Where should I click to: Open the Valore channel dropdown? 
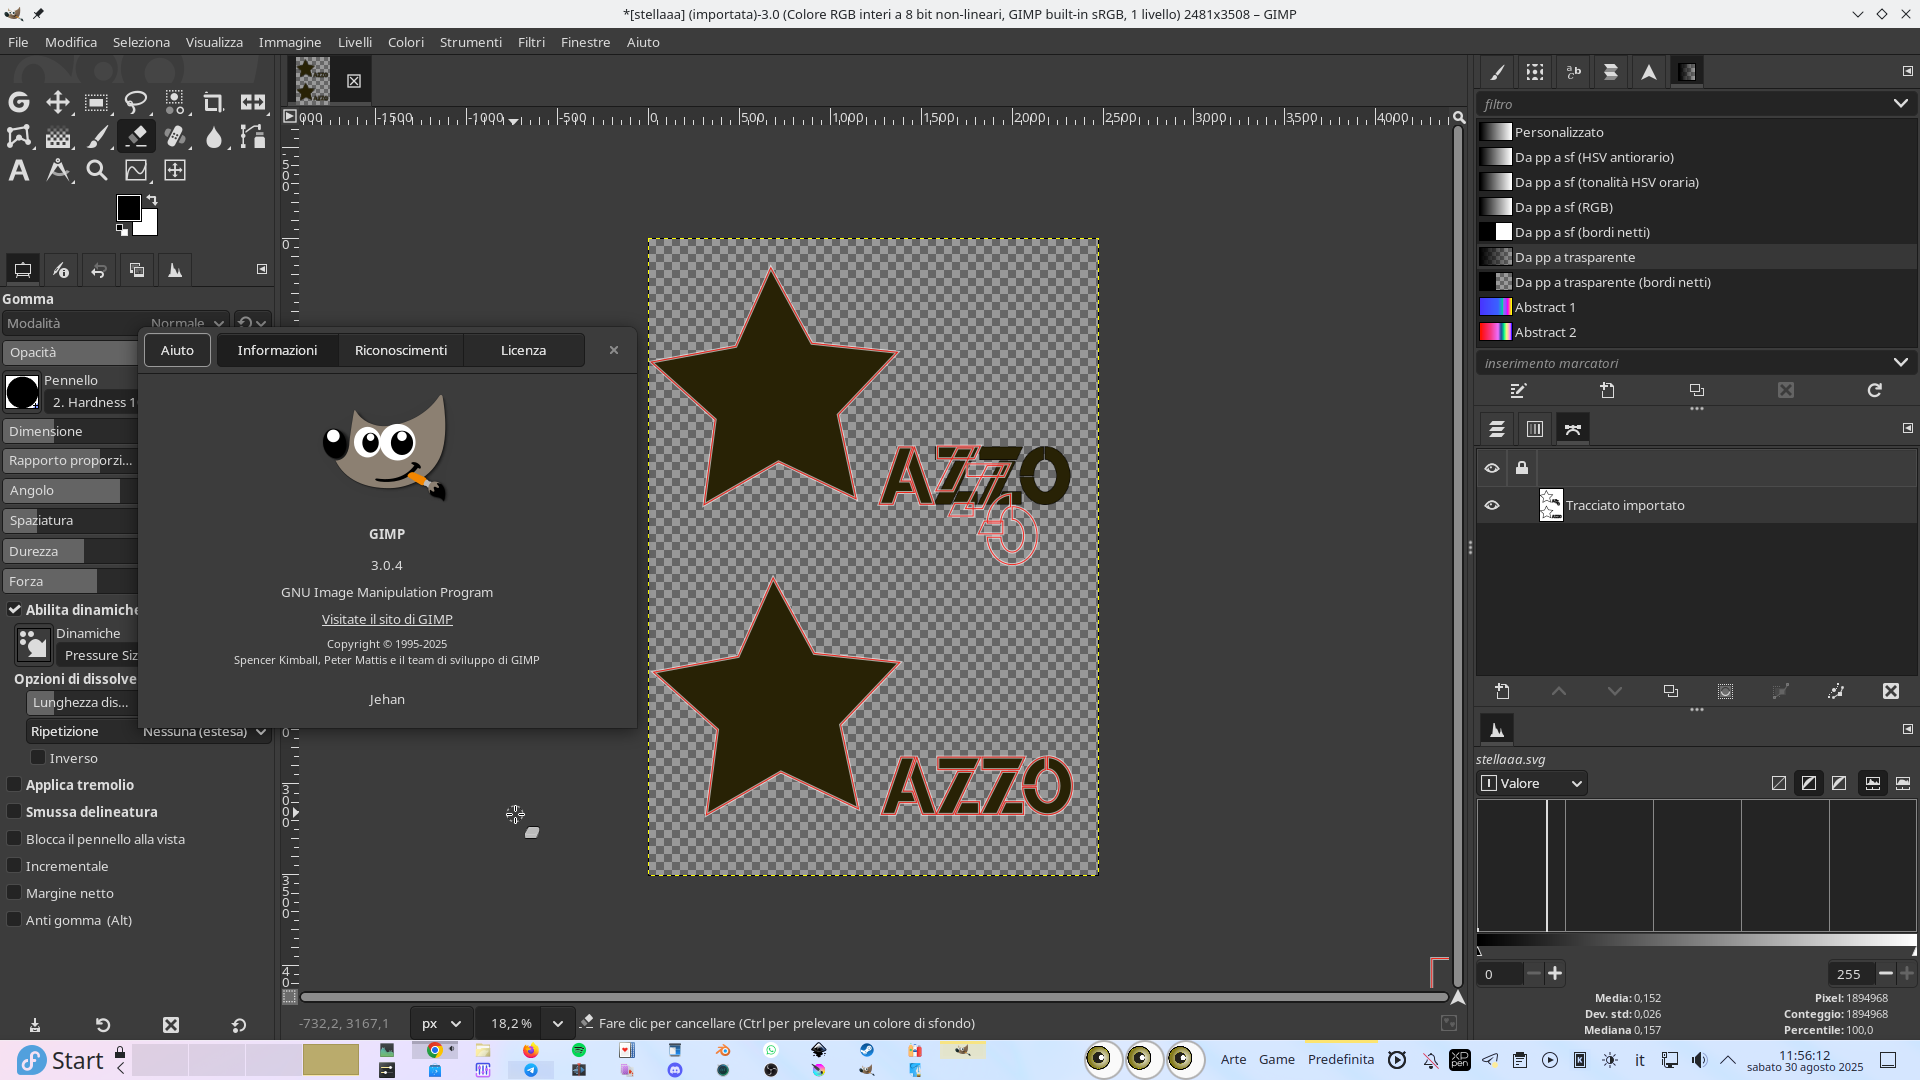coord(1532,783)
